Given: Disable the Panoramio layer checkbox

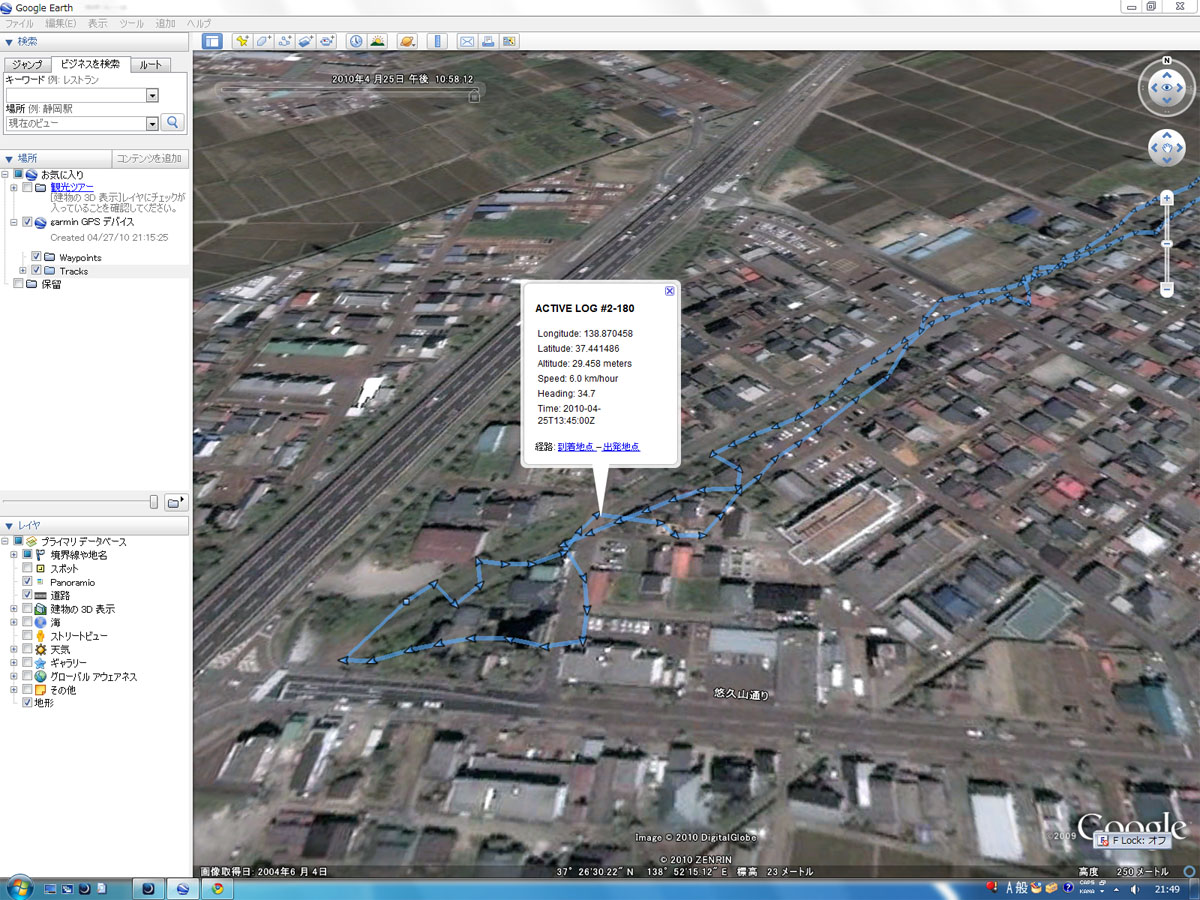Looking at the screenshot, I should click(x=27, y=581).
